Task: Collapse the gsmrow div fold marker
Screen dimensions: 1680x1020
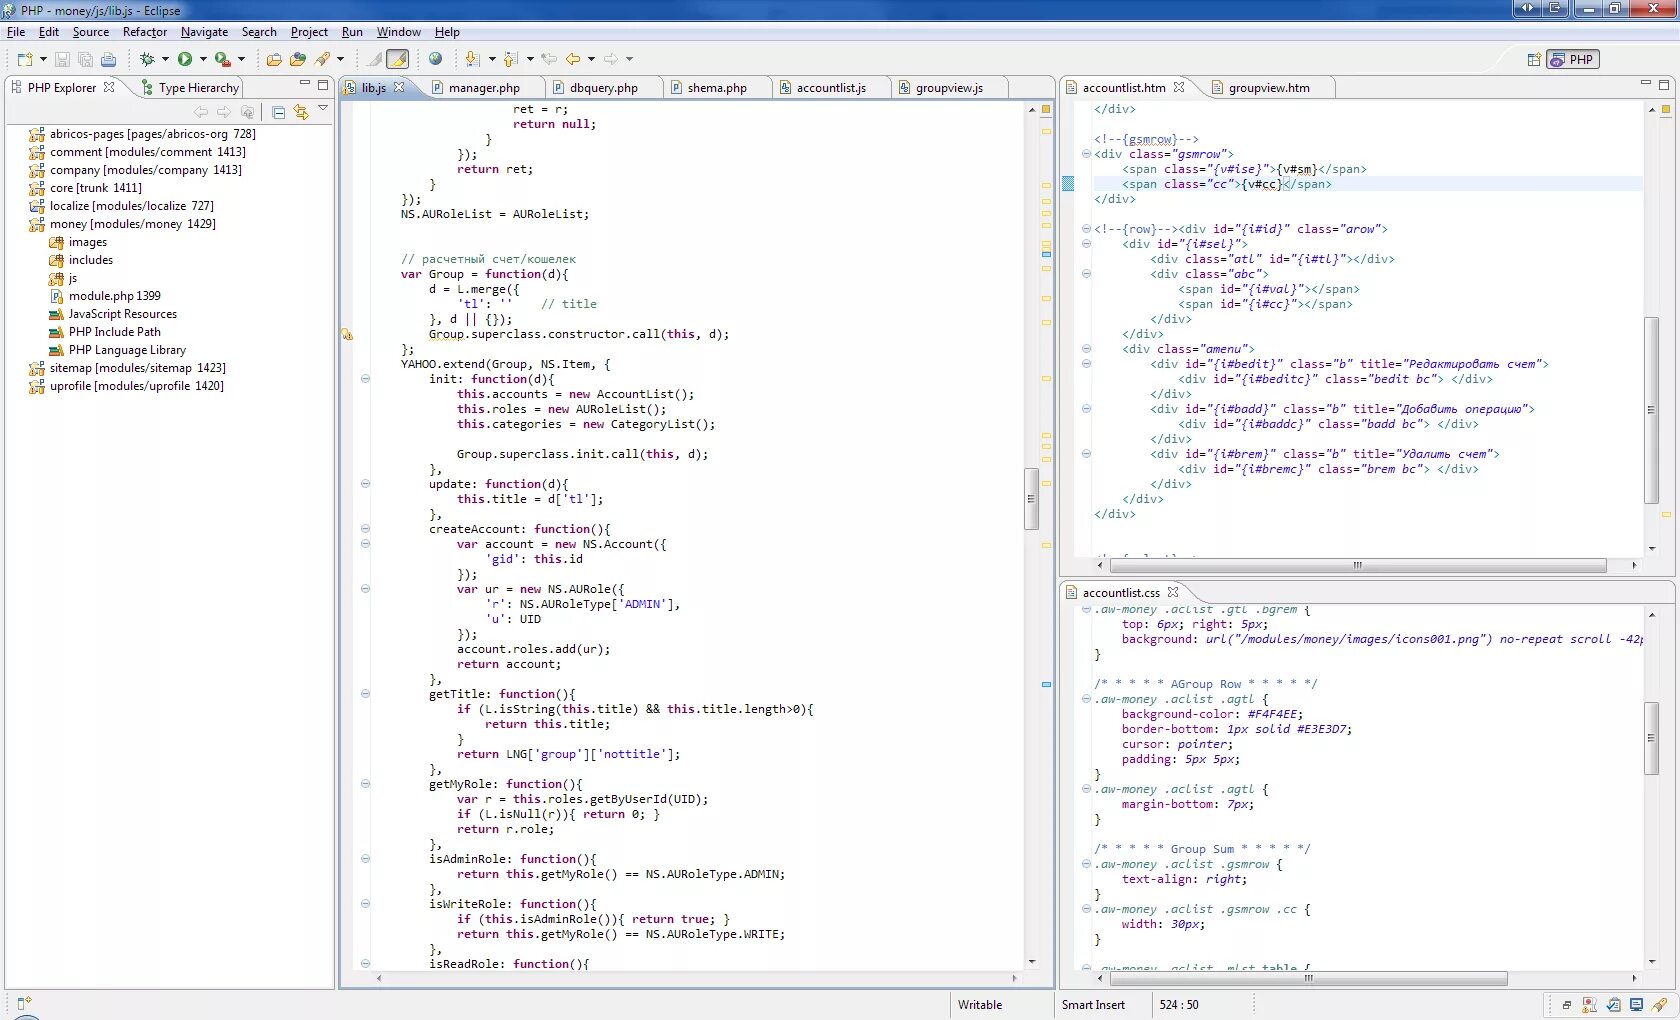Action: tap(1086, 154)
